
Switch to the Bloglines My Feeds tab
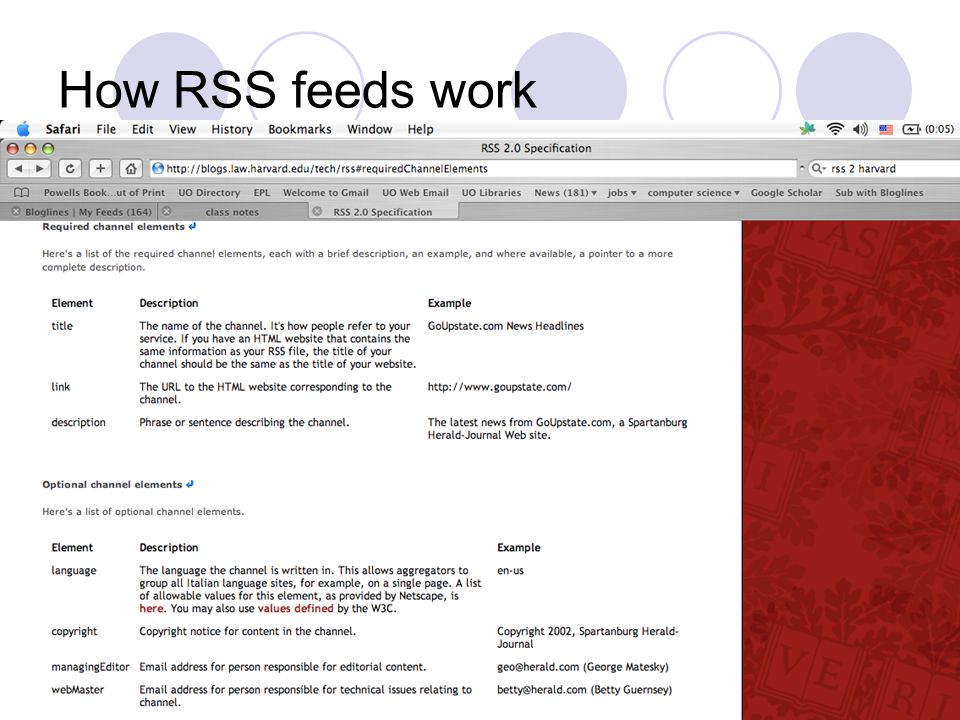click(88, 212)
